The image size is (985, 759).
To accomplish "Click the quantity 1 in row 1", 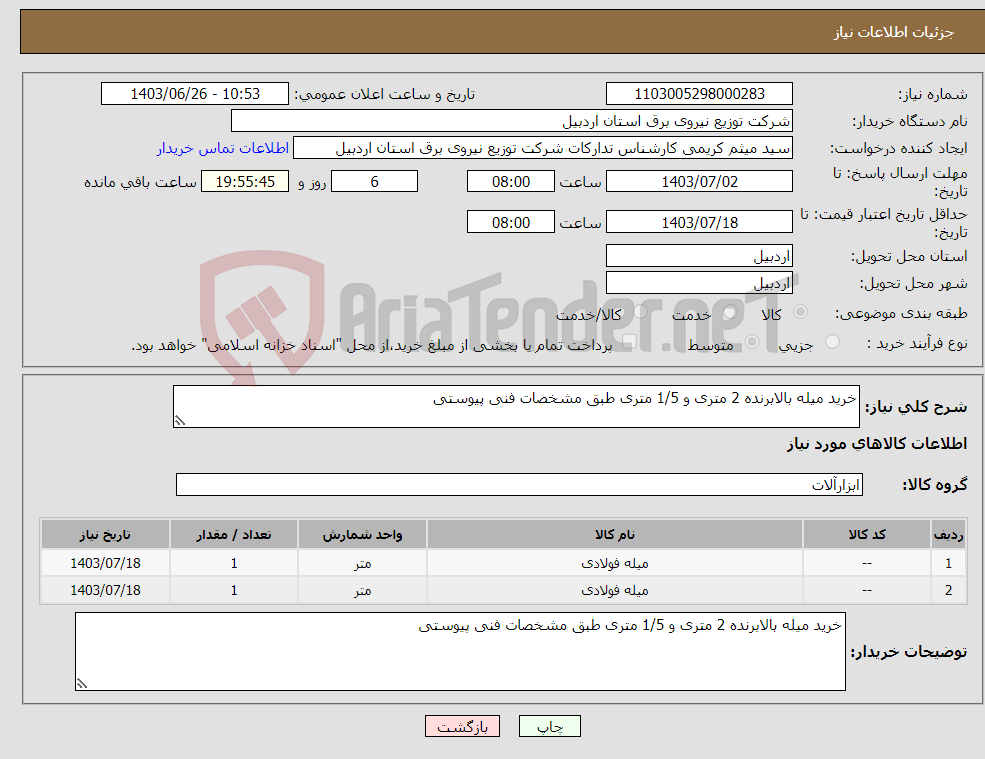I will 234,564.
